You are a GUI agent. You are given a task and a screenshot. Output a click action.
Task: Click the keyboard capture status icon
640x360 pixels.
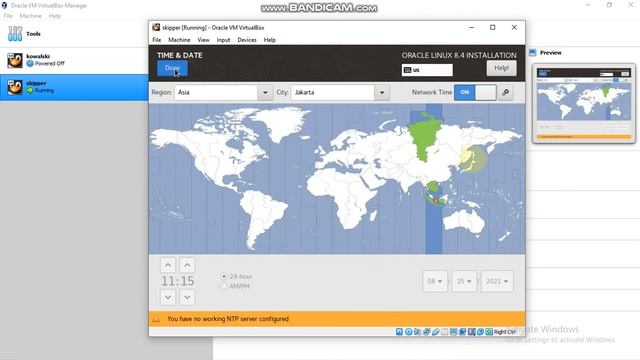pos(489,332)
